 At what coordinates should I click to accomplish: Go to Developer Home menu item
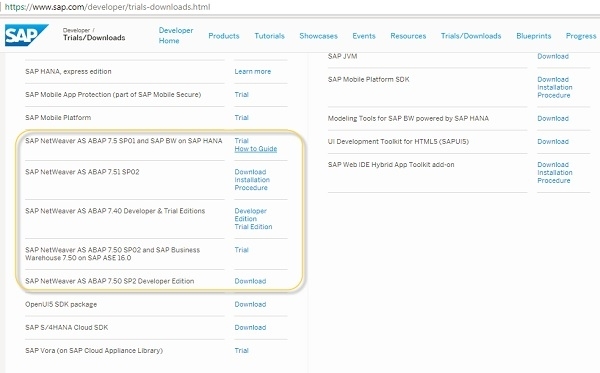pos(176,36)
